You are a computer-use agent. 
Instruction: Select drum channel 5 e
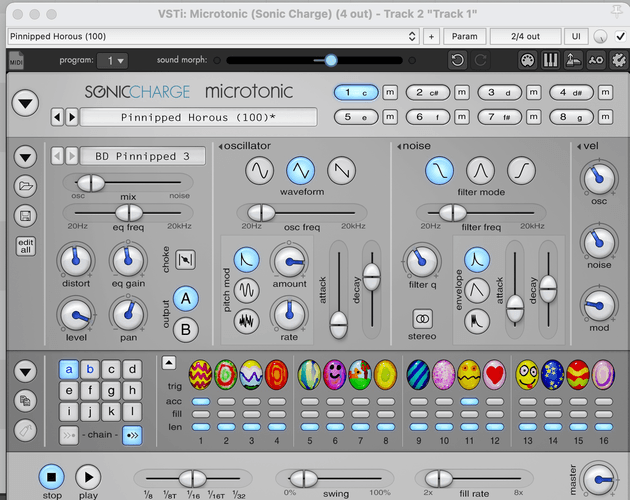coord(356,117)
